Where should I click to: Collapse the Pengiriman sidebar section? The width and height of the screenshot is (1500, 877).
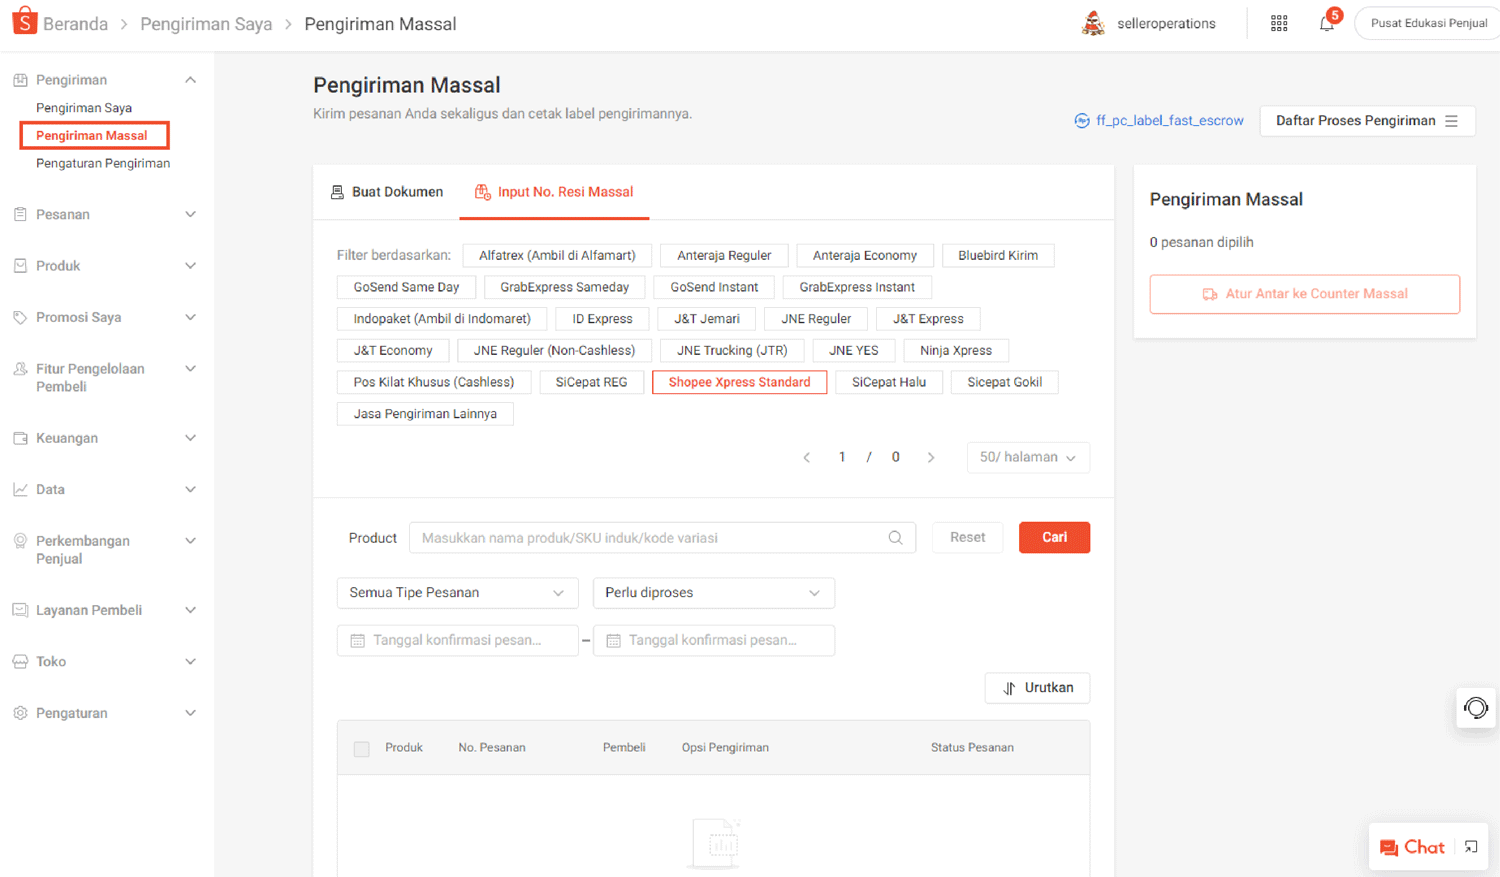190,80
